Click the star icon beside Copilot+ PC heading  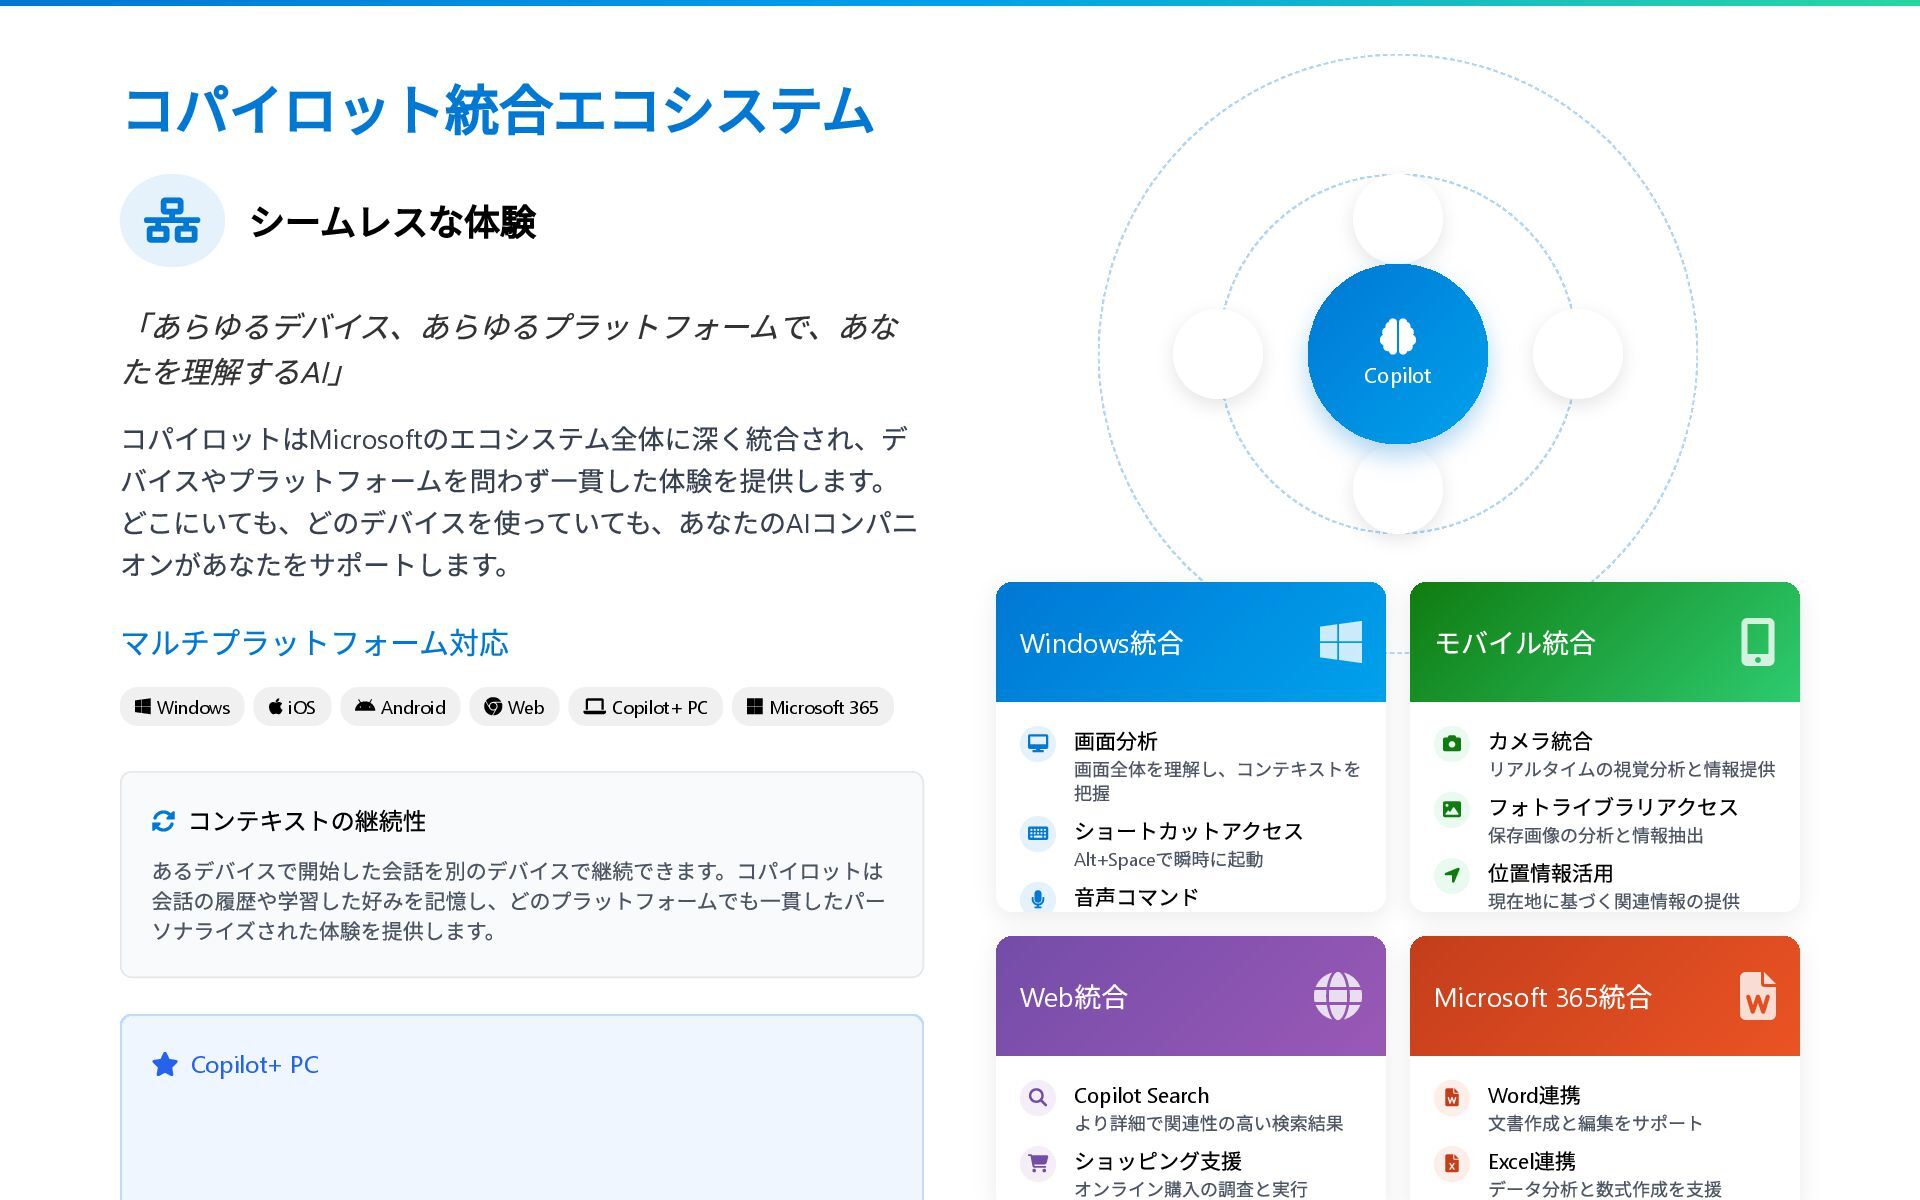(165, 1065)
